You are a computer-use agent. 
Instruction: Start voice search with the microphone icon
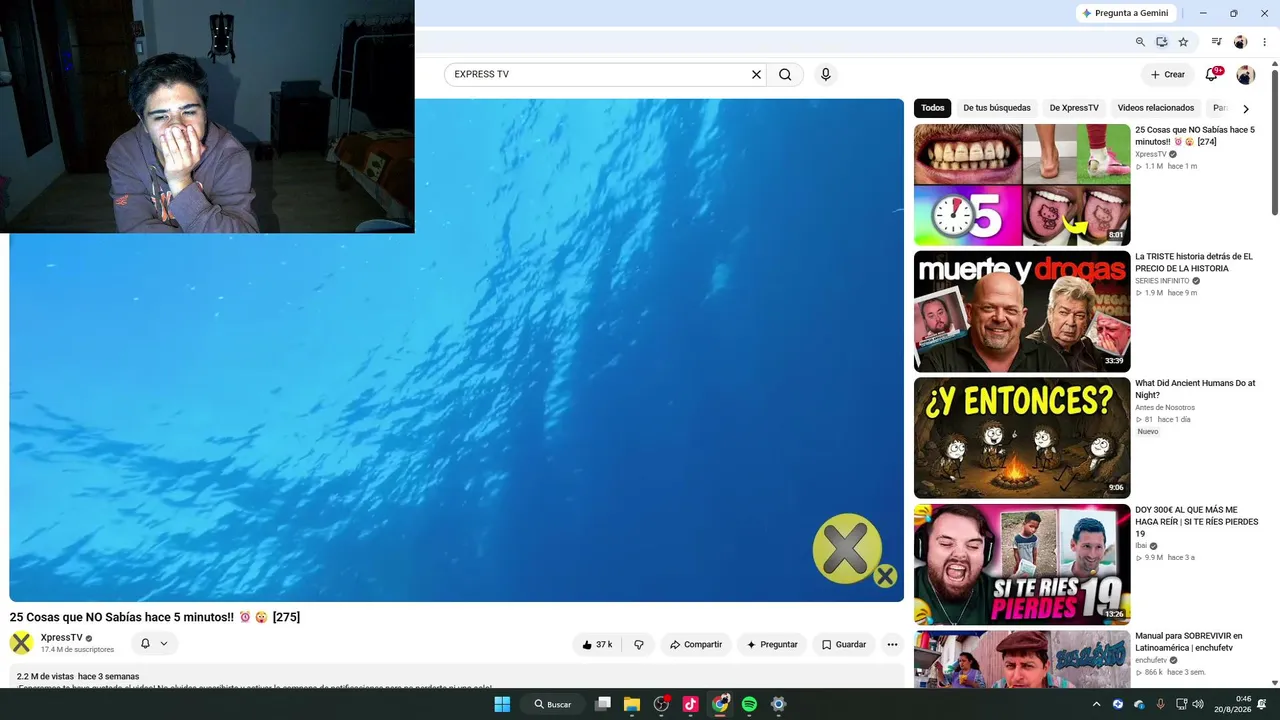(x=825, y=74)
